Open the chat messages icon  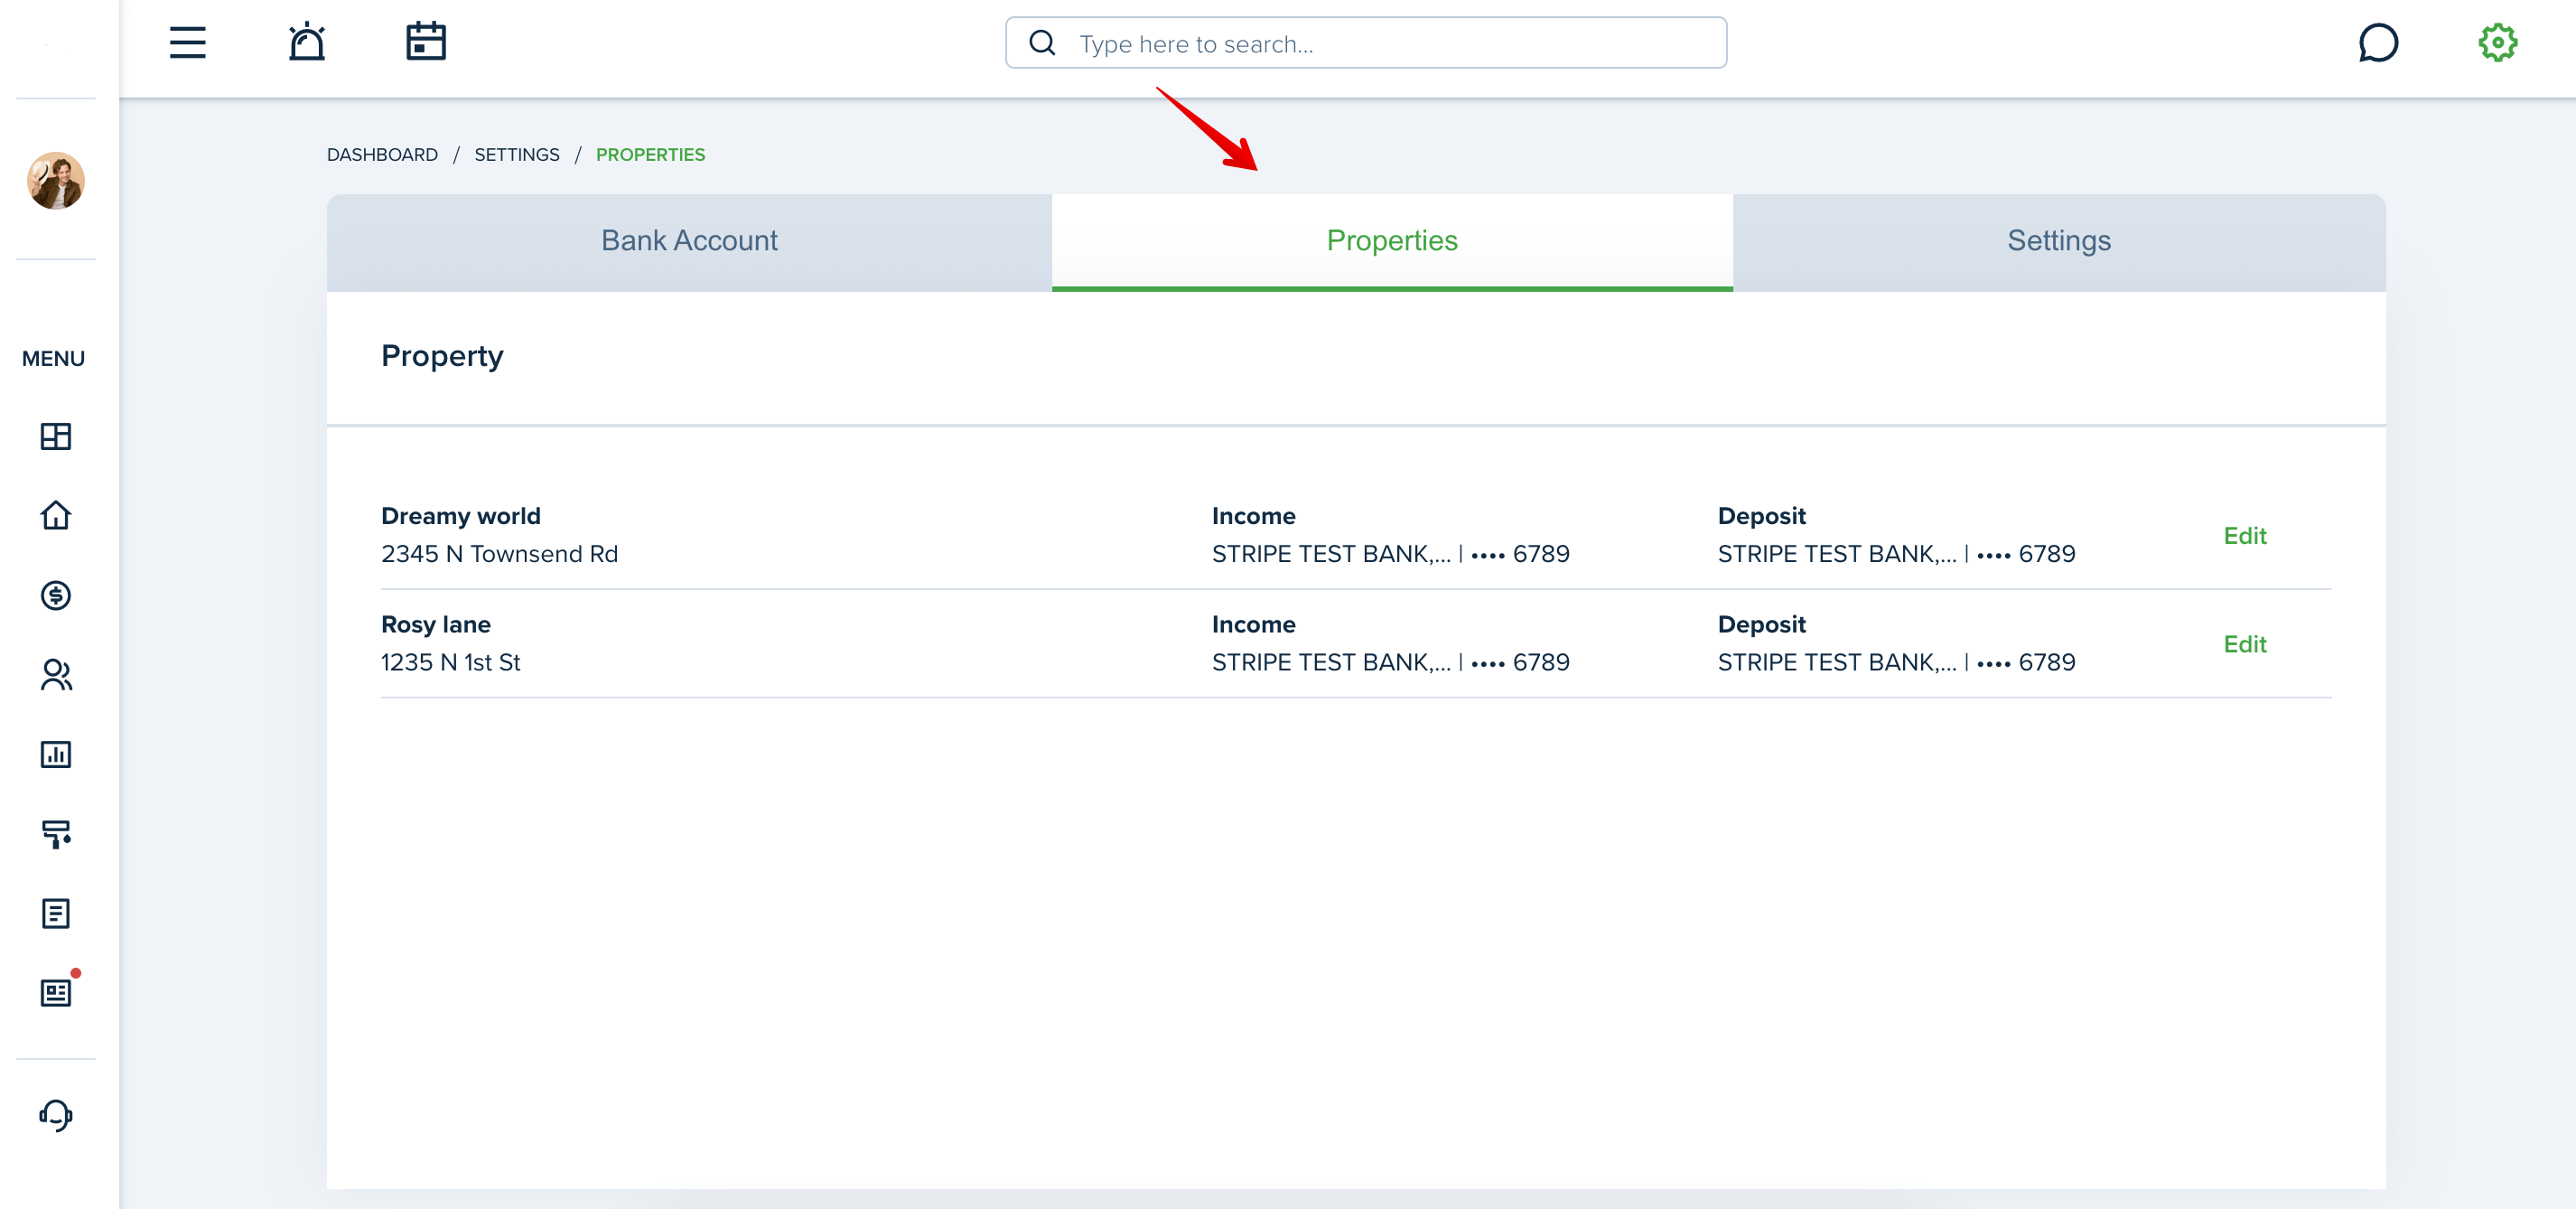click(x=2378, y=43)
